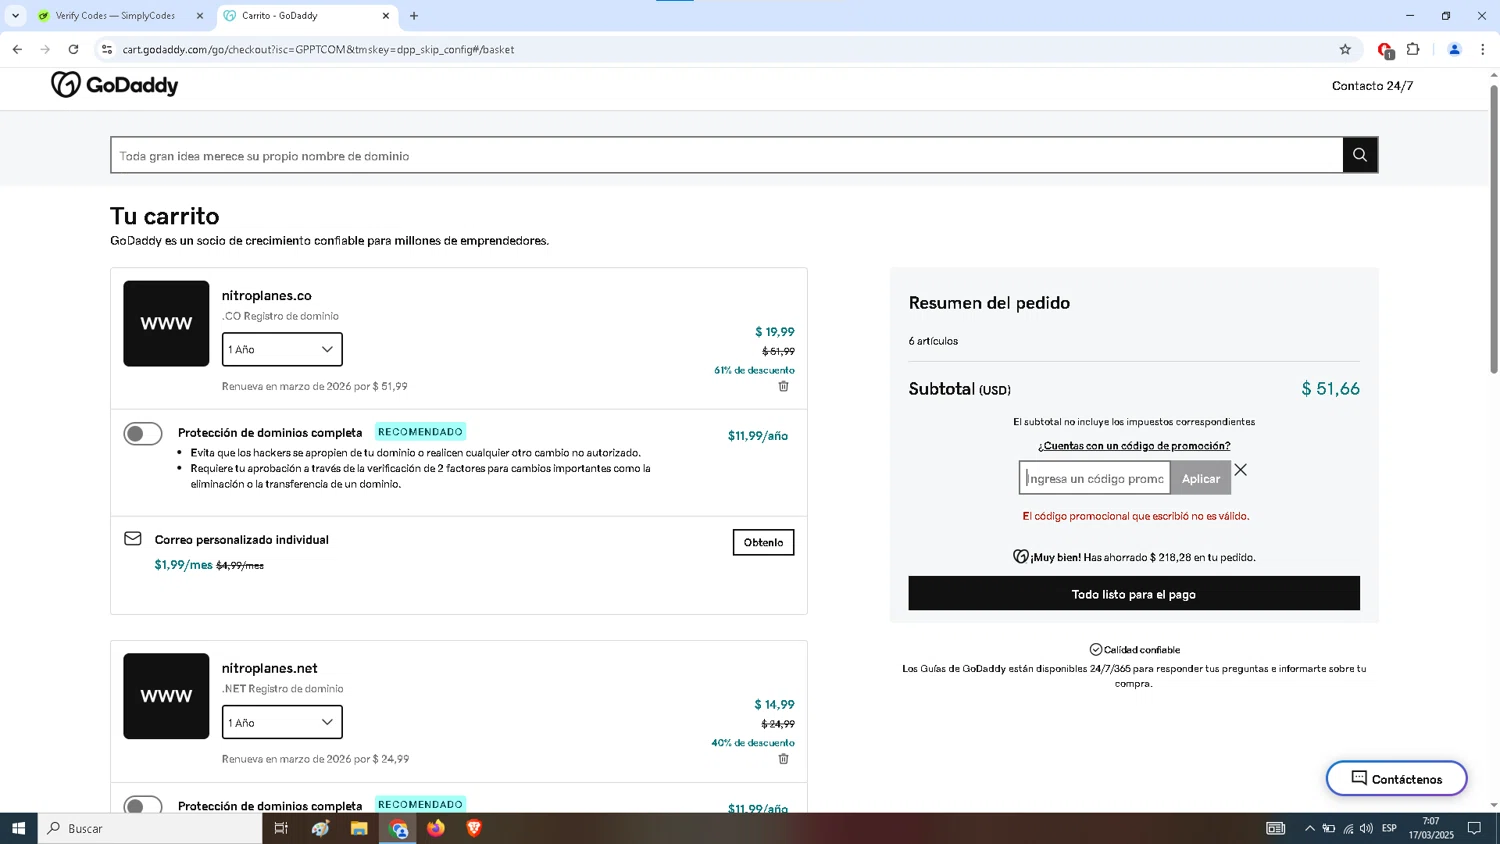
Task: Click the nitroplanes.co domain name
Action: (267, 295)
